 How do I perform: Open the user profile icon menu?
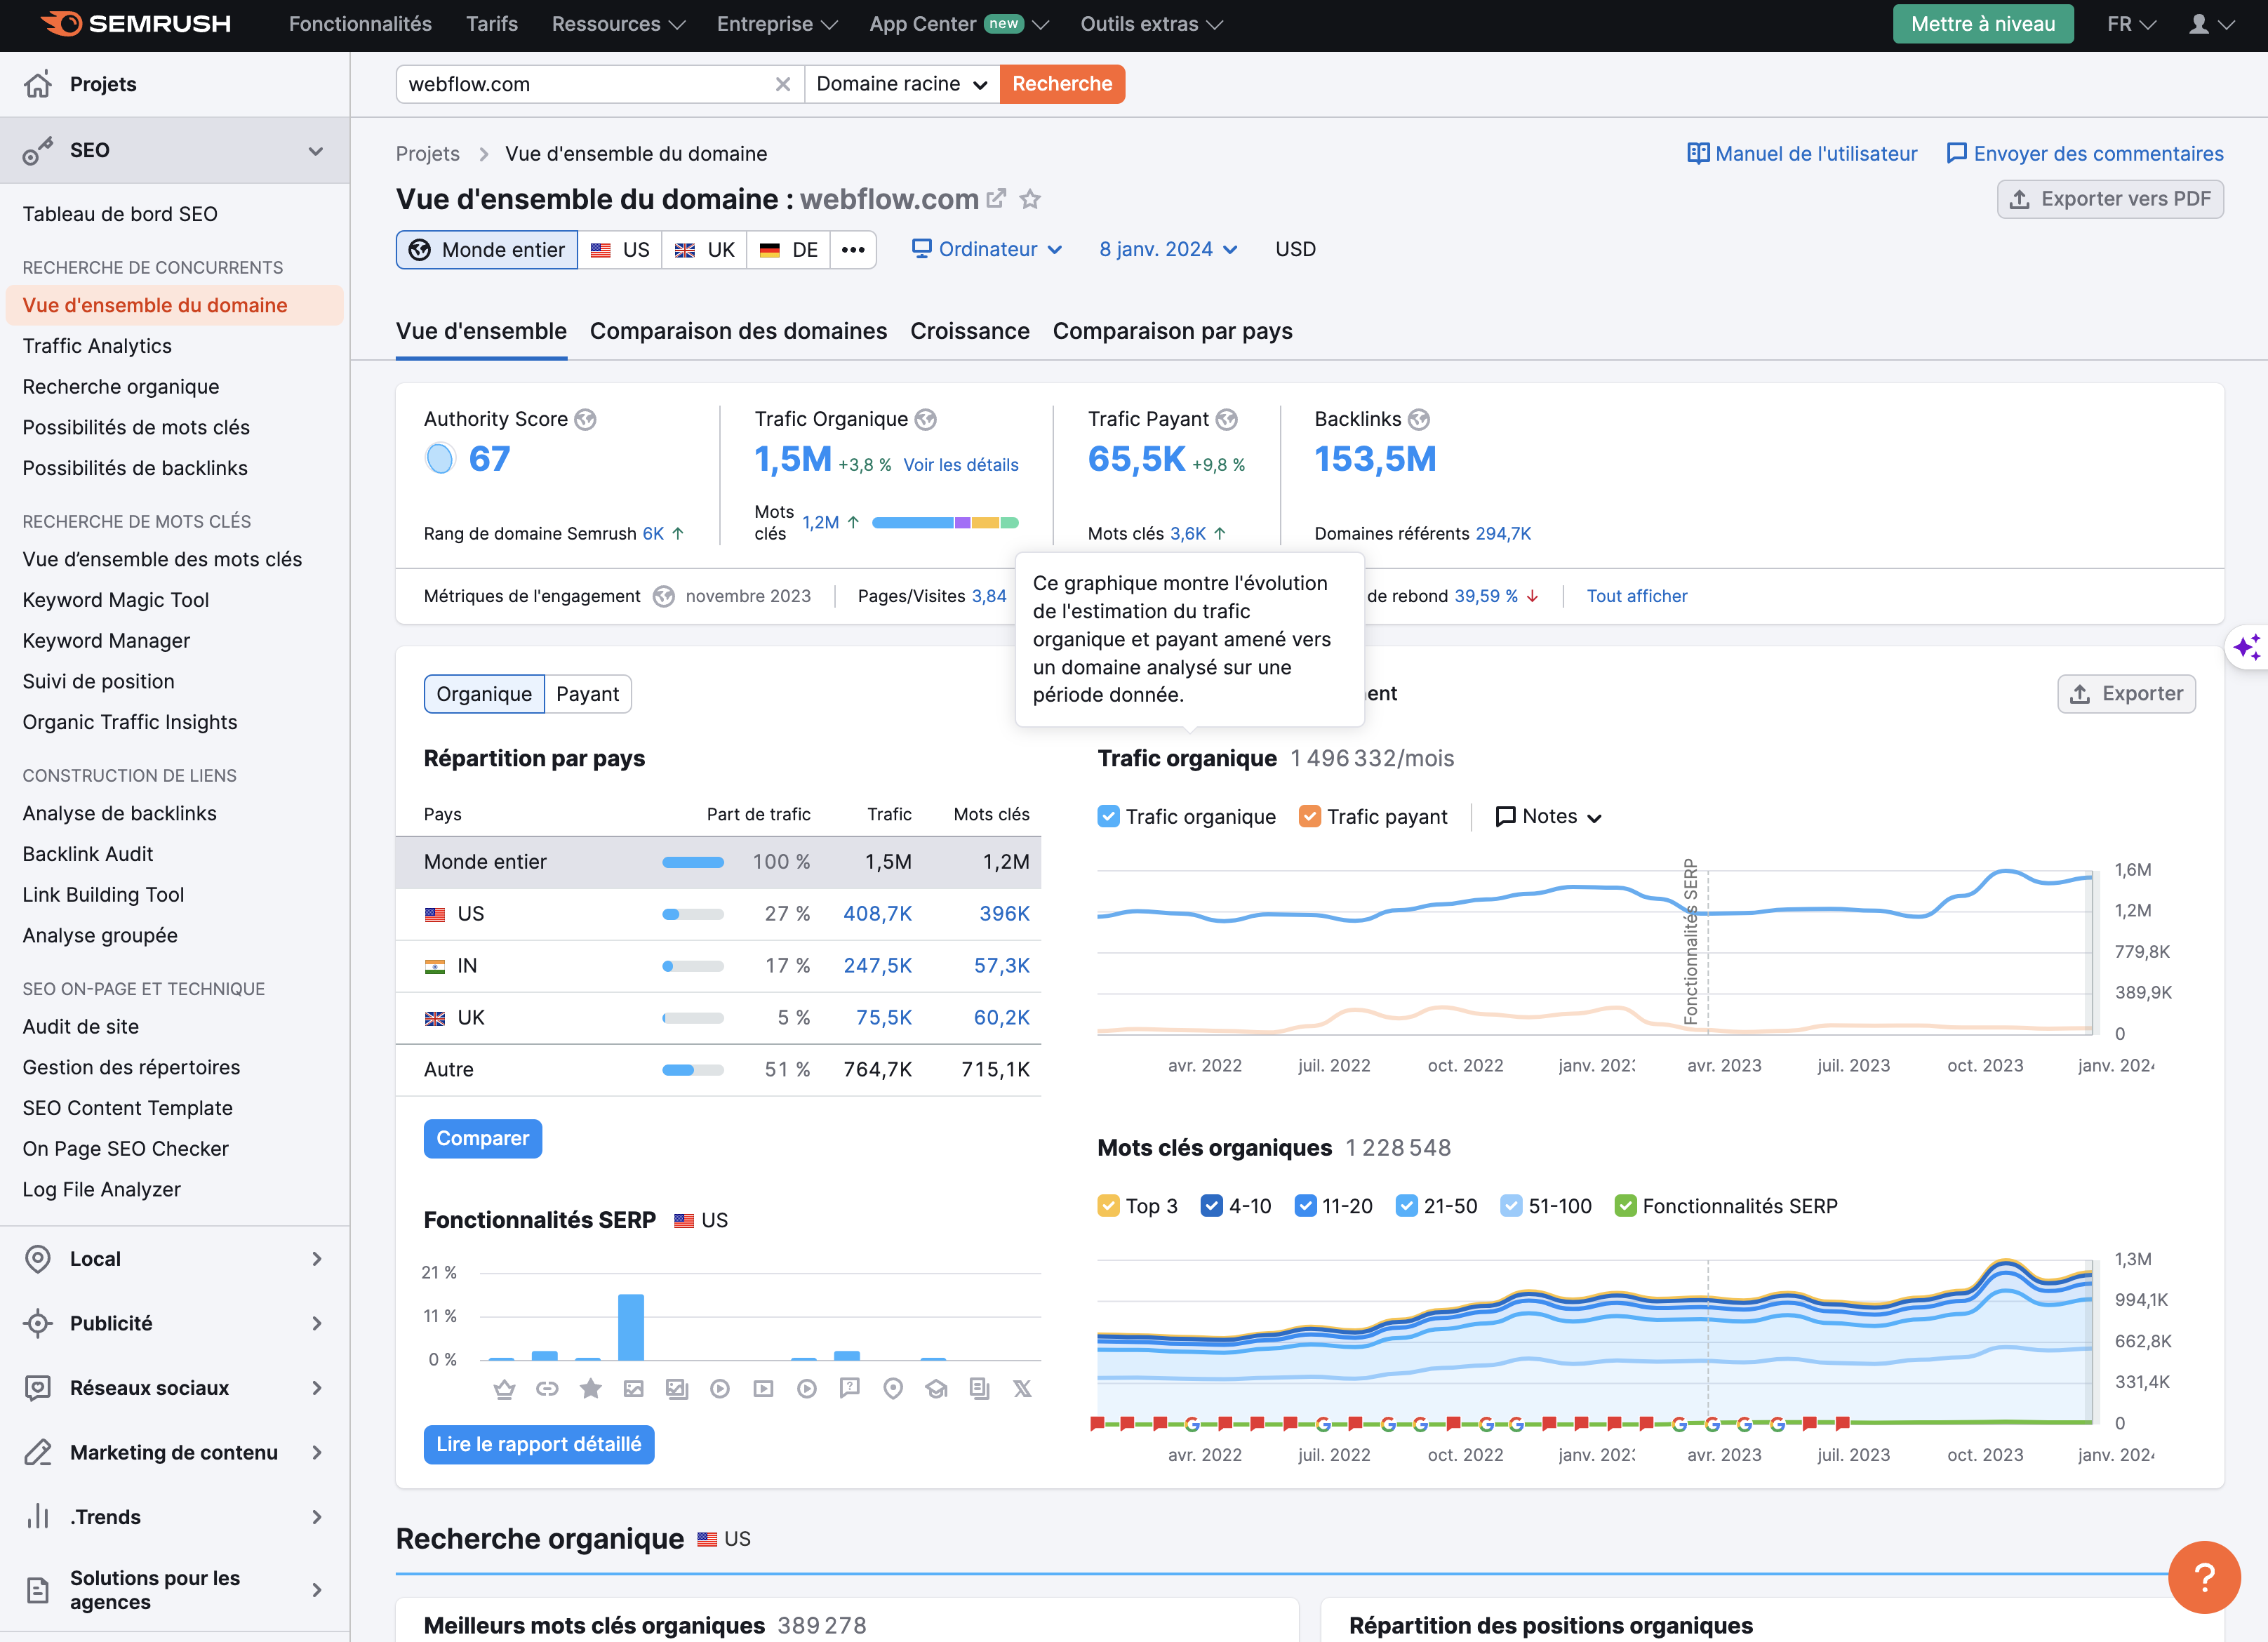2199,24
